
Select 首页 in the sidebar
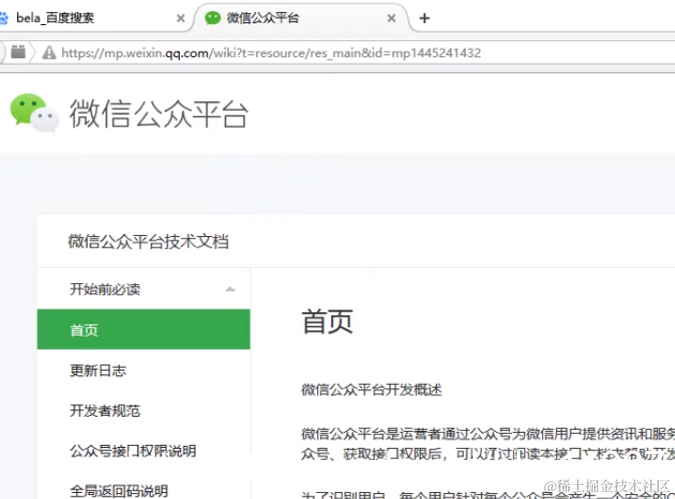(x=144, y=329)
